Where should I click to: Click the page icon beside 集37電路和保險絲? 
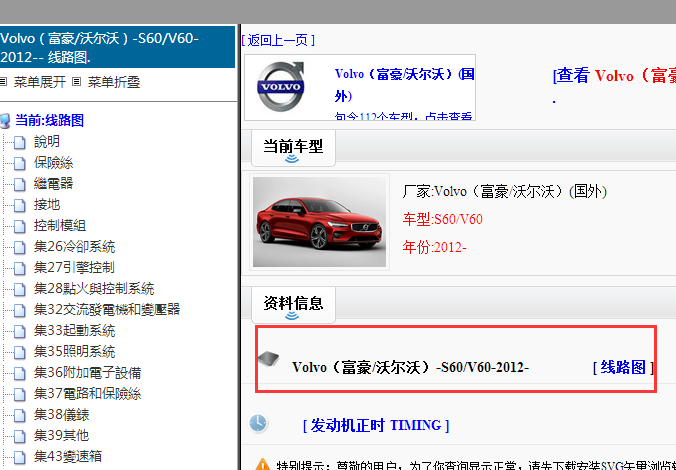pos(19,394)
